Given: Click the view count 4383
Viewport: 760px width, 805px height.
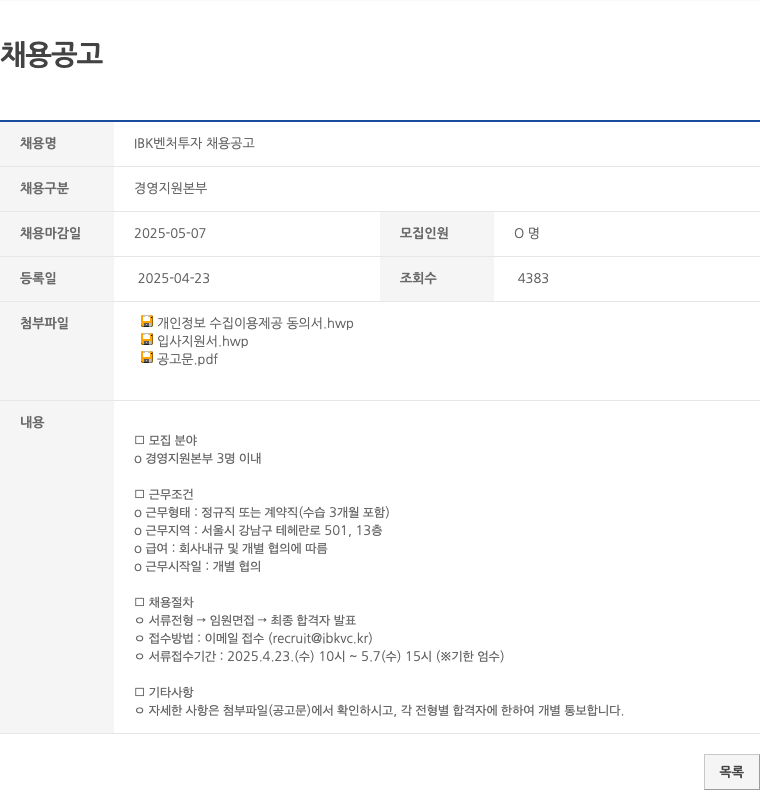Looking at the screenshot, I should click(x=533, y=278).
